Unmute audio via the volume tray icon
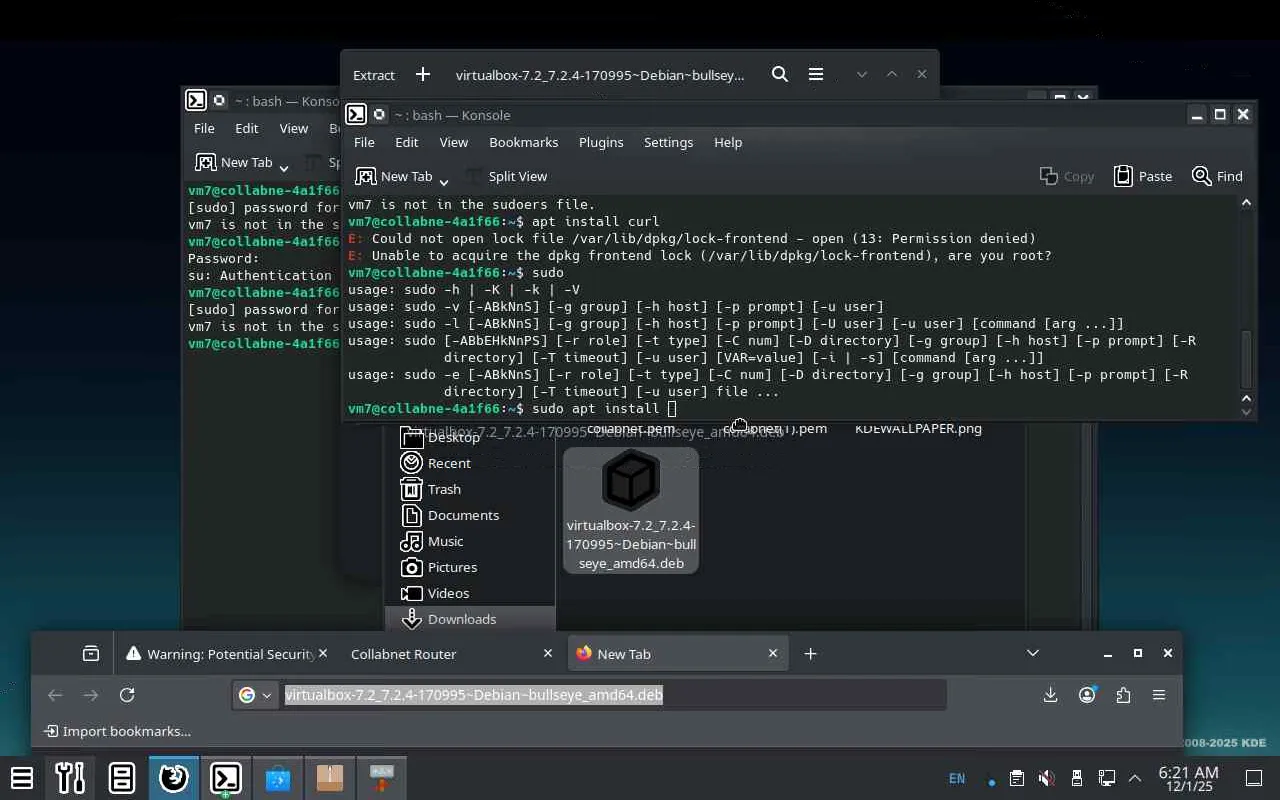The image size is (1280, 800). [x=1046, y=778]
